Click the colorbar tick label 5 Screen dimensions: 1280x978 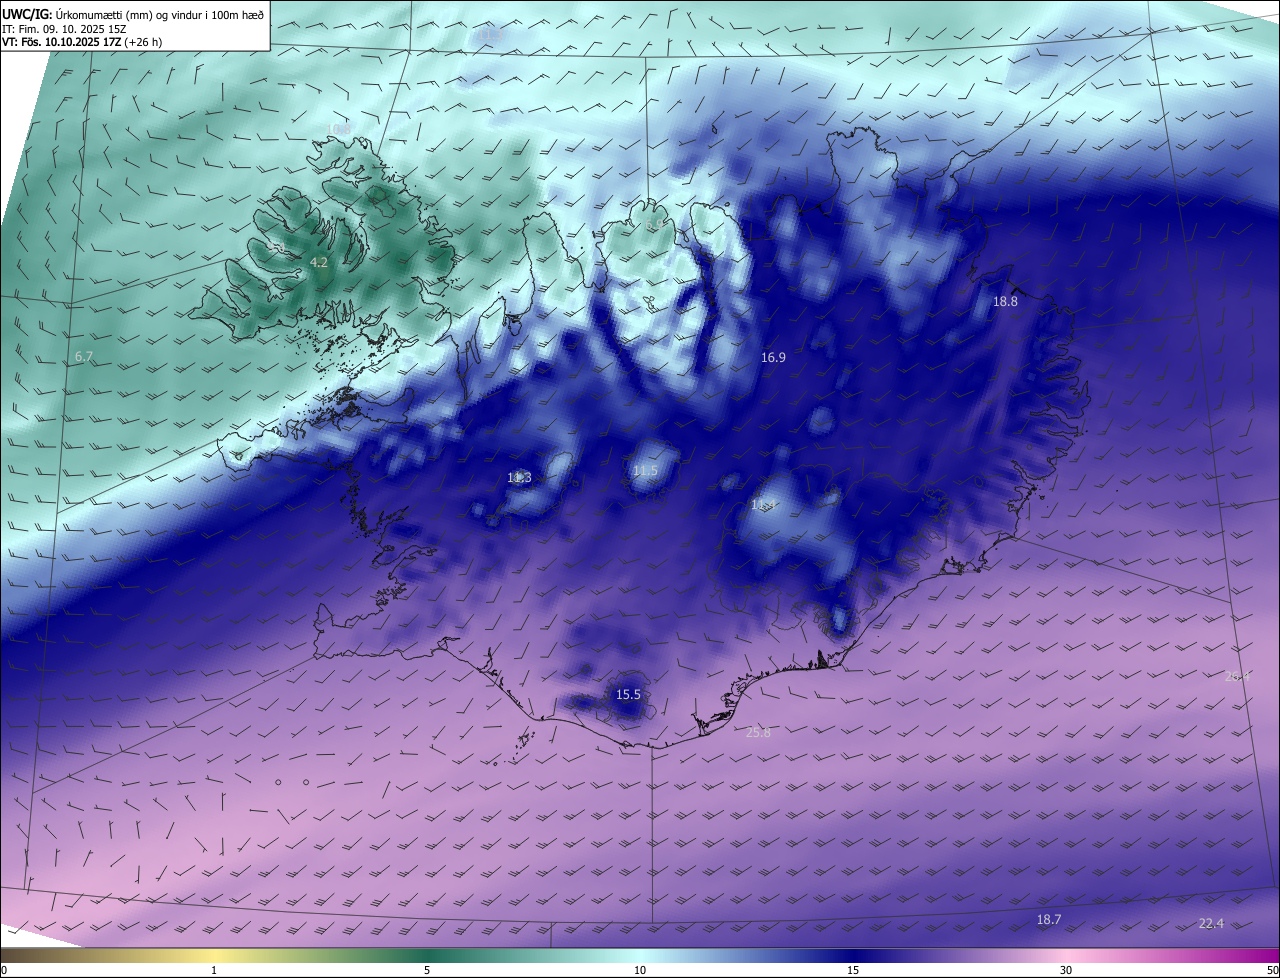[x=427, y=970]
